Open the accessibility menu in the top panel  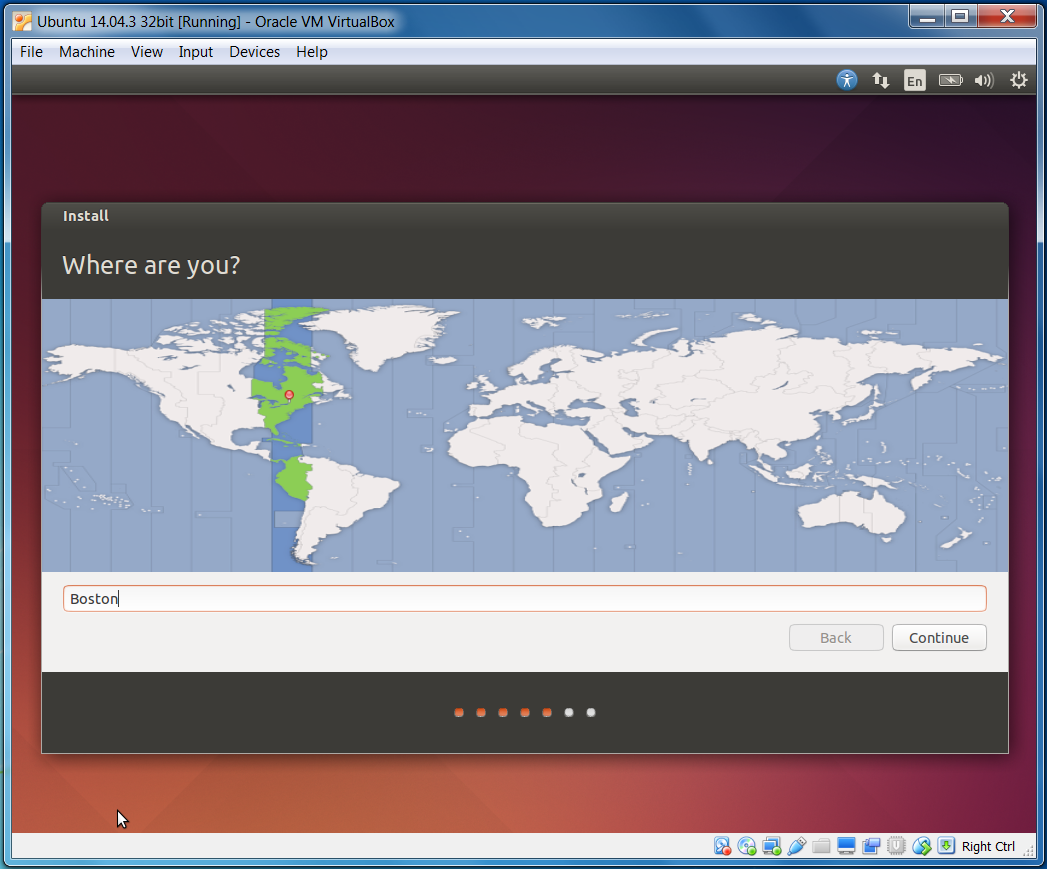(x=846, y=80)
